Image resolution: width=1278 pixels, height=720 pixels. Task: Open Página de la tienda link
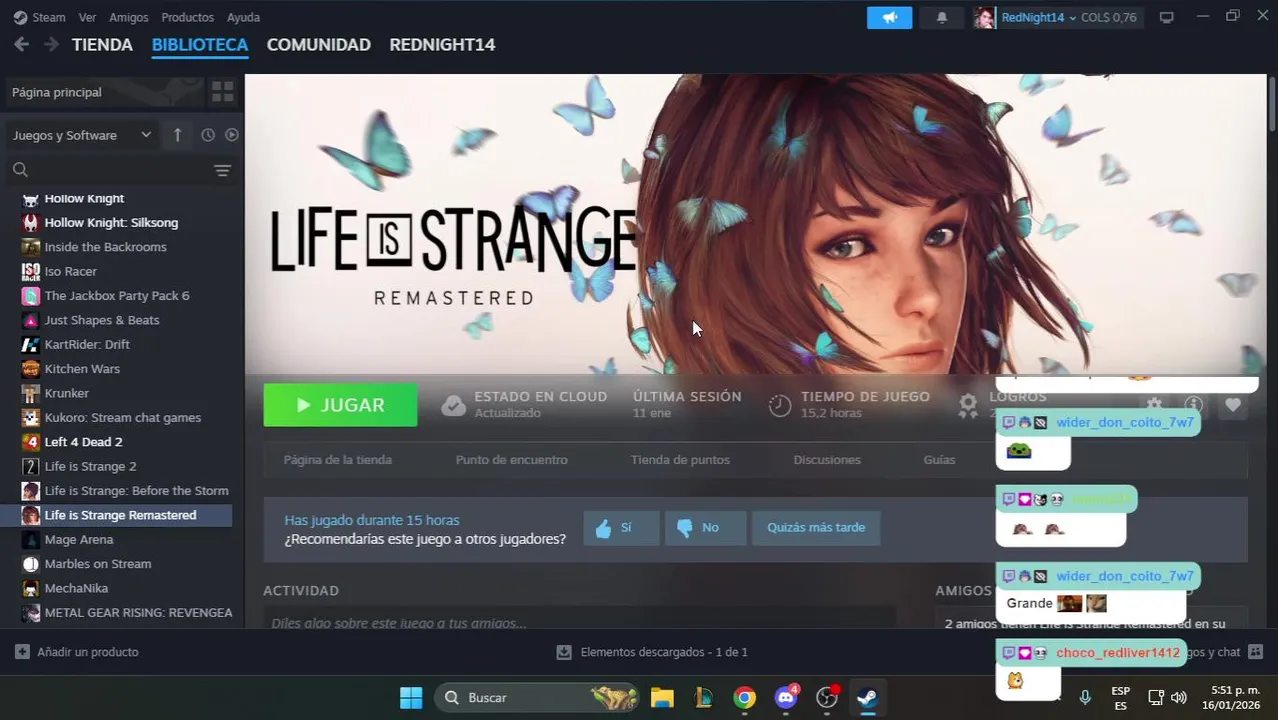pyautogui.click(x=337, y=460)
